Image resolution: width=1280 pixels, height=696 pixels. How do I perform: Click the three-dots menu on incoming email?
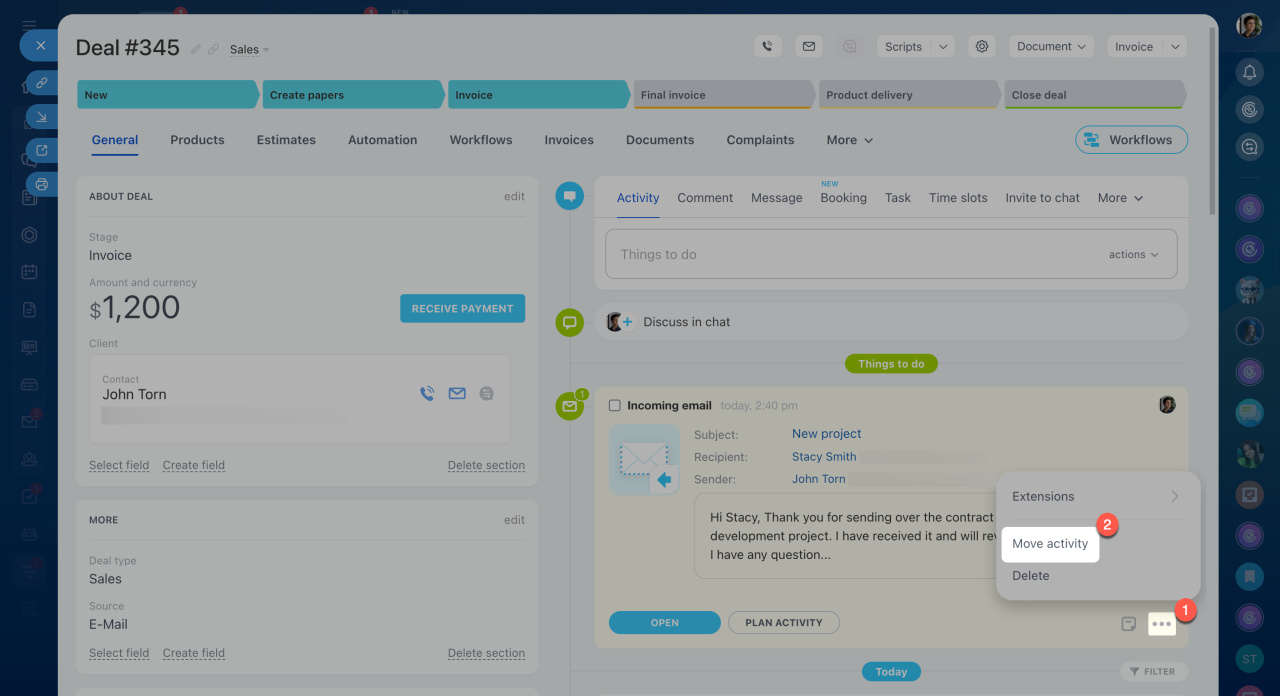click(1161, 623)
